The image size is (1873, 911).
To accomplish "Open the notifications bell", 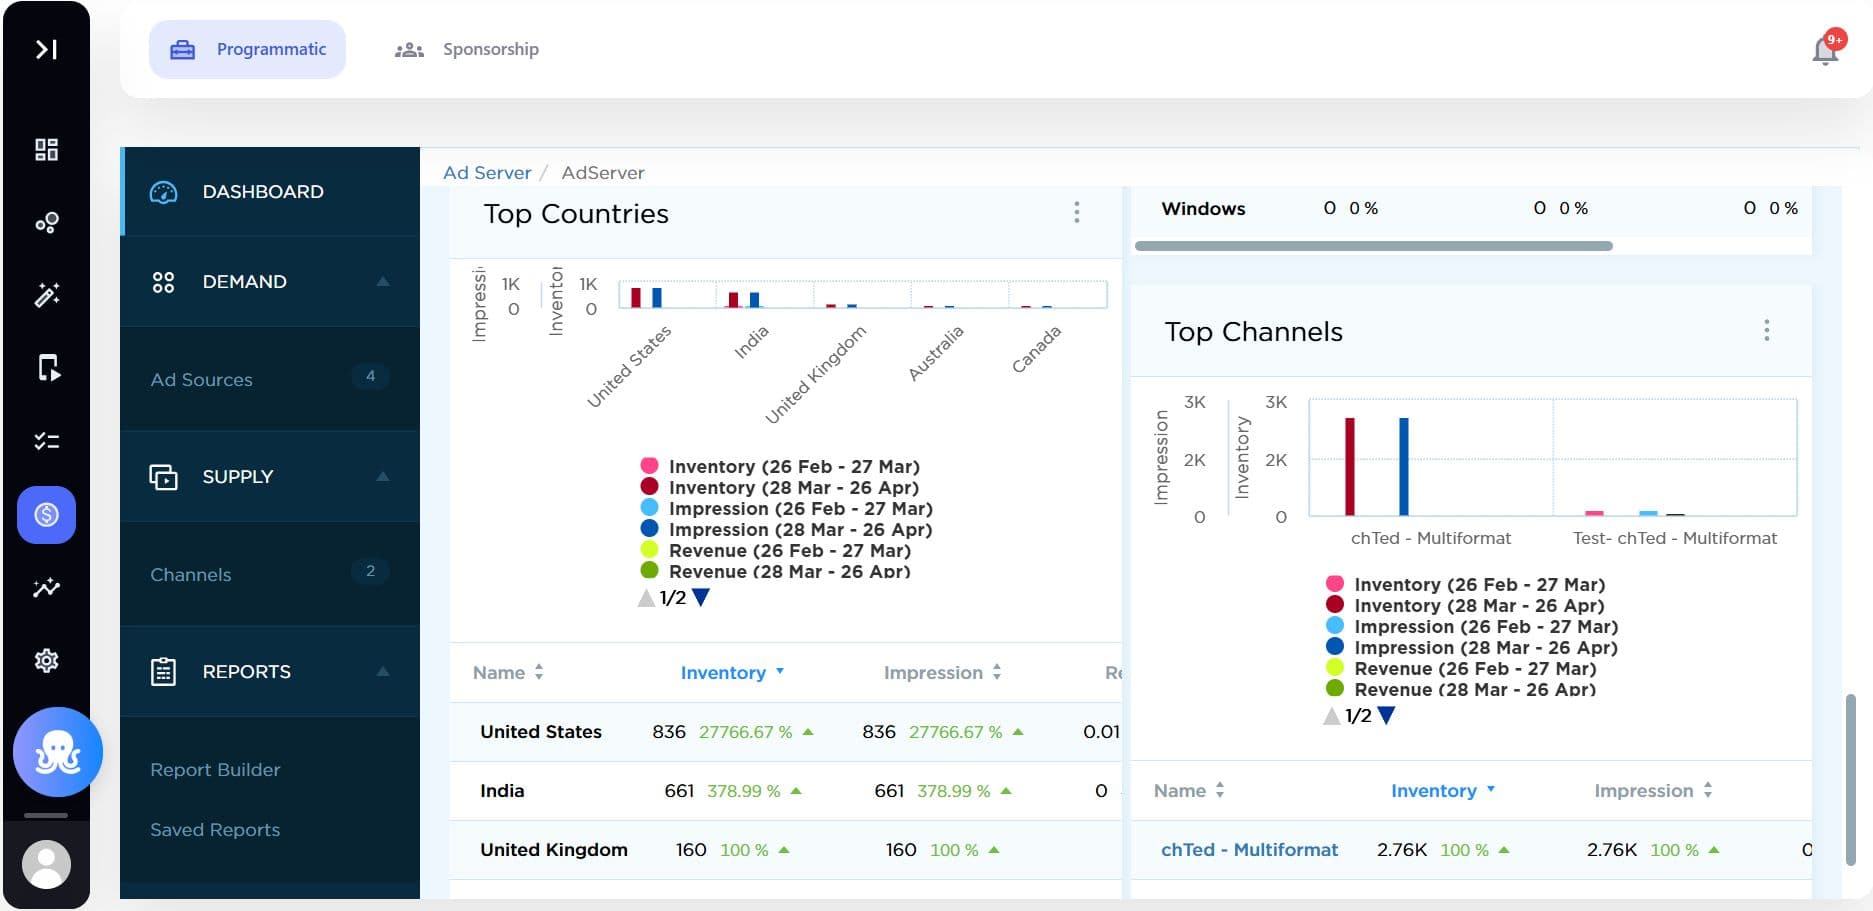I will click(1826, 49).
